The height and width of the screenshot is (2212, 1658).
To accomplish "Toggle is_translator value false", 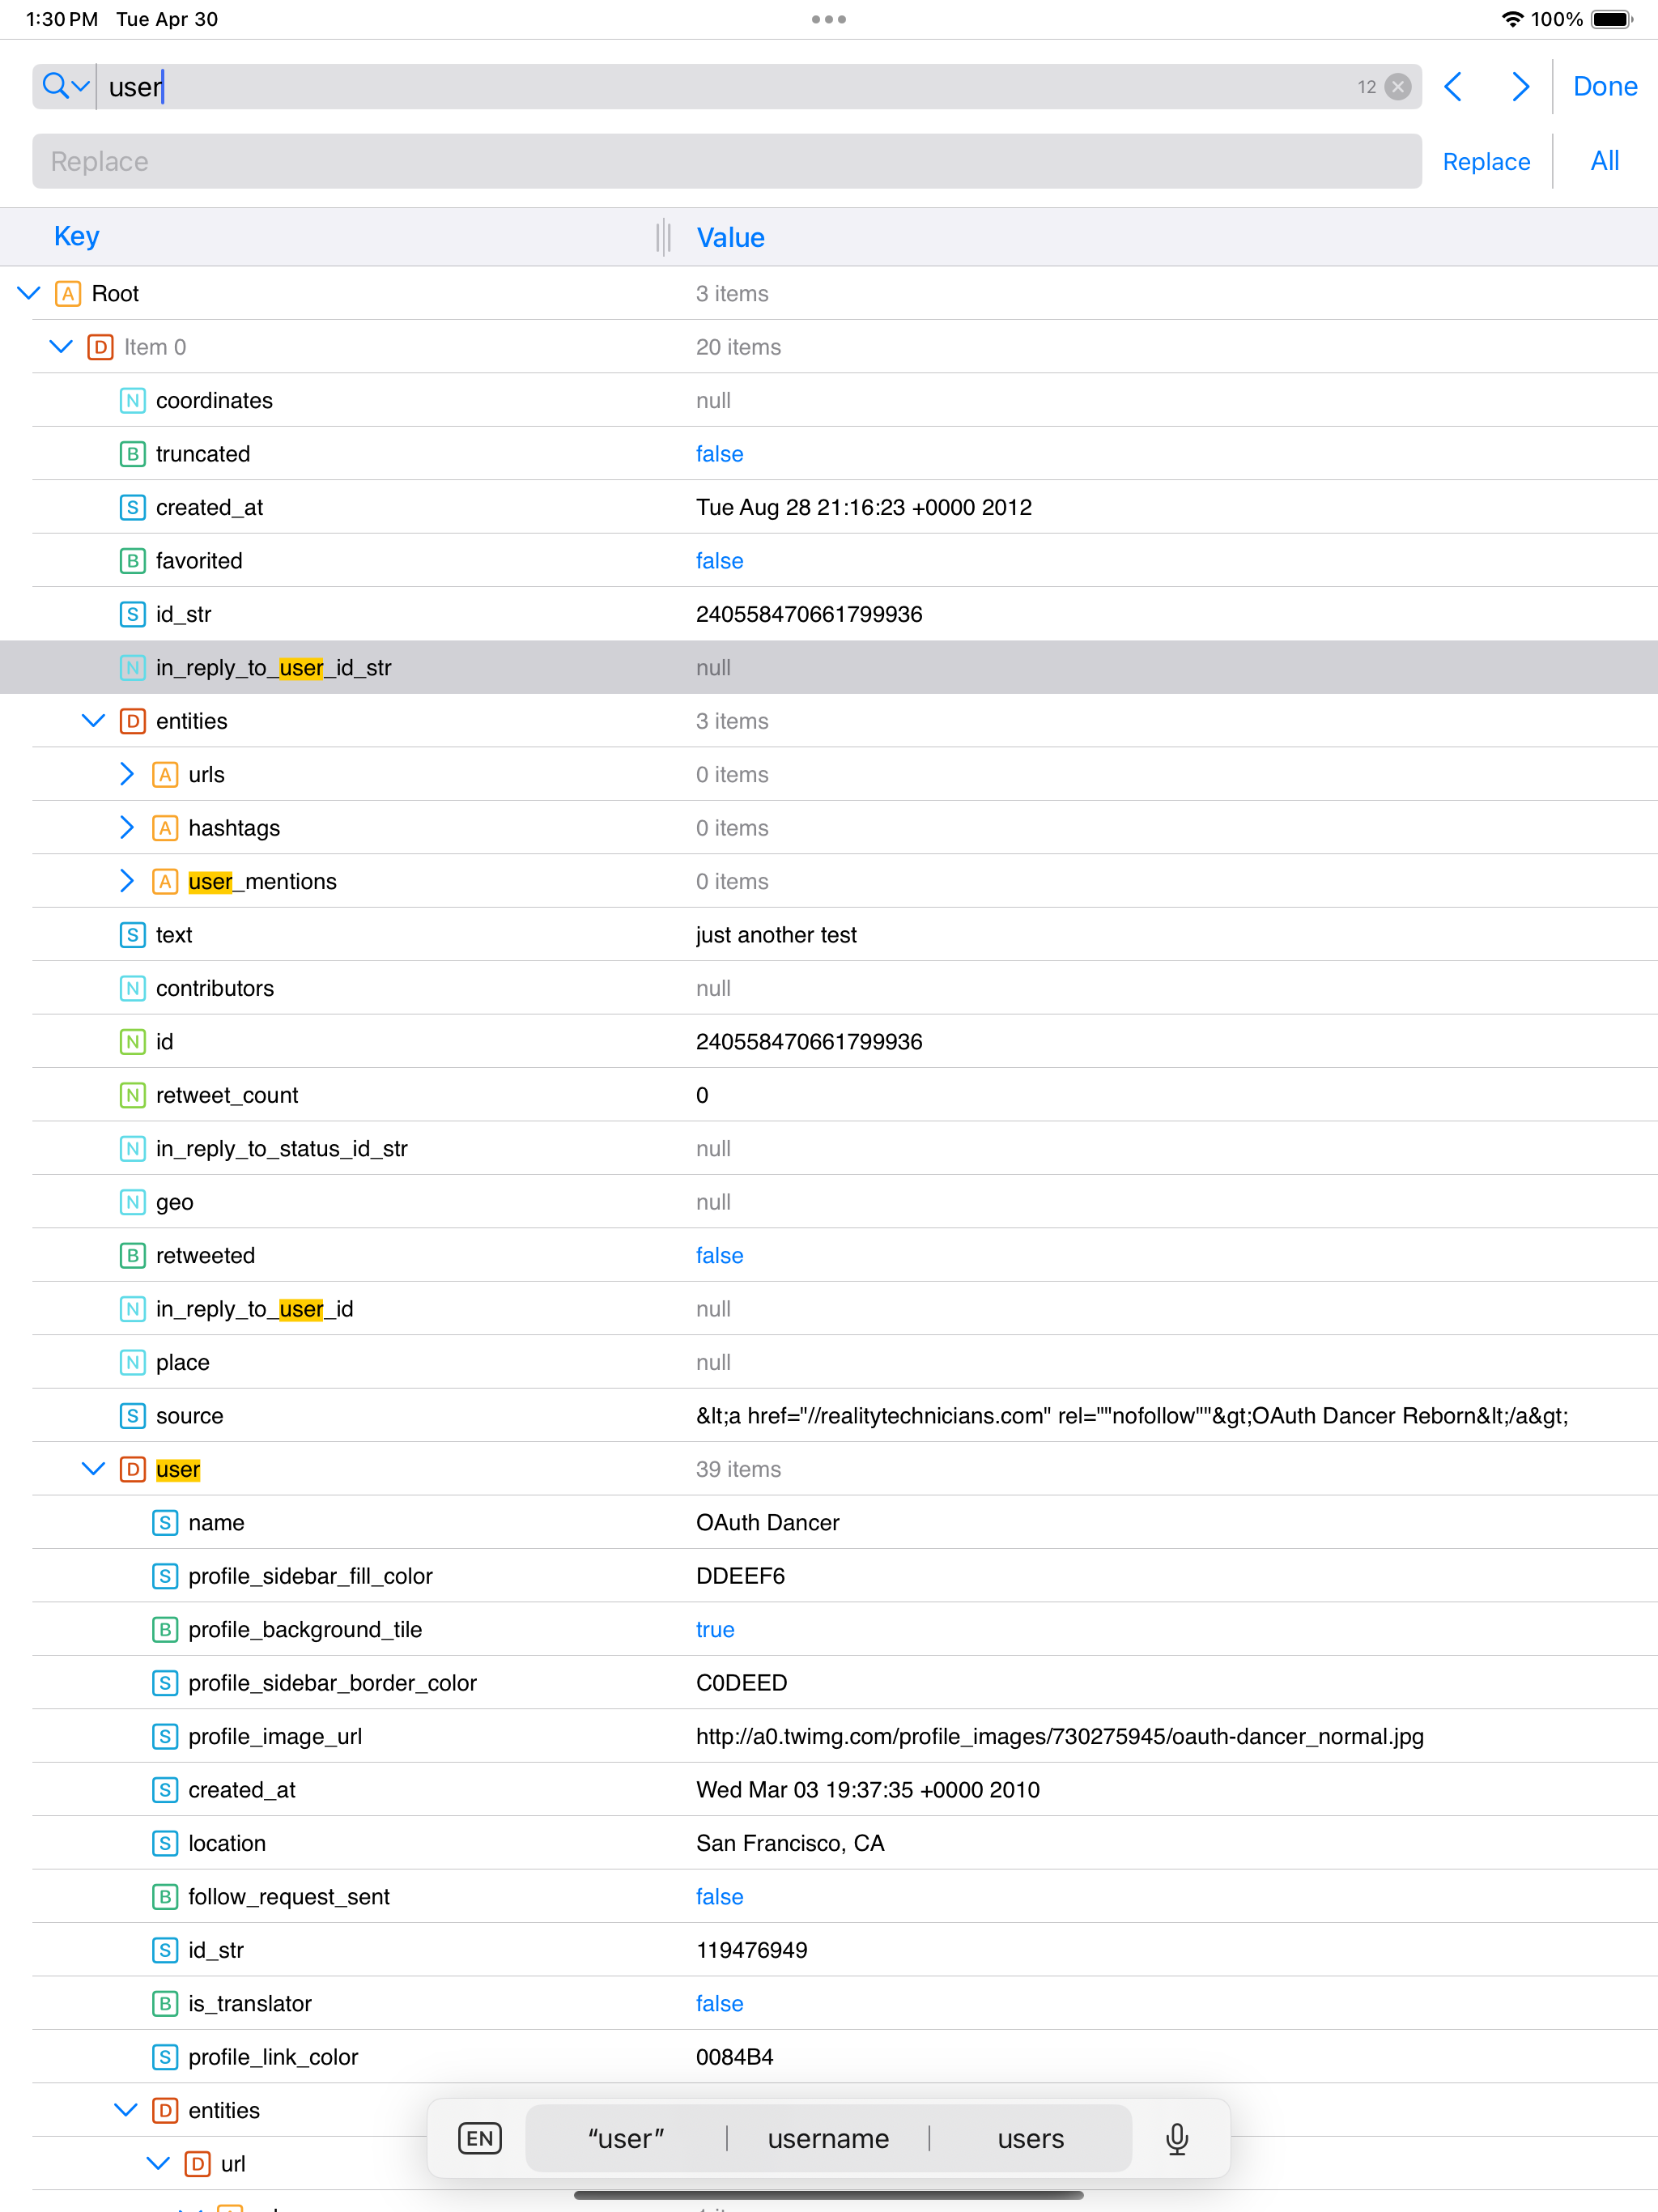I will tap(719, 2004).
